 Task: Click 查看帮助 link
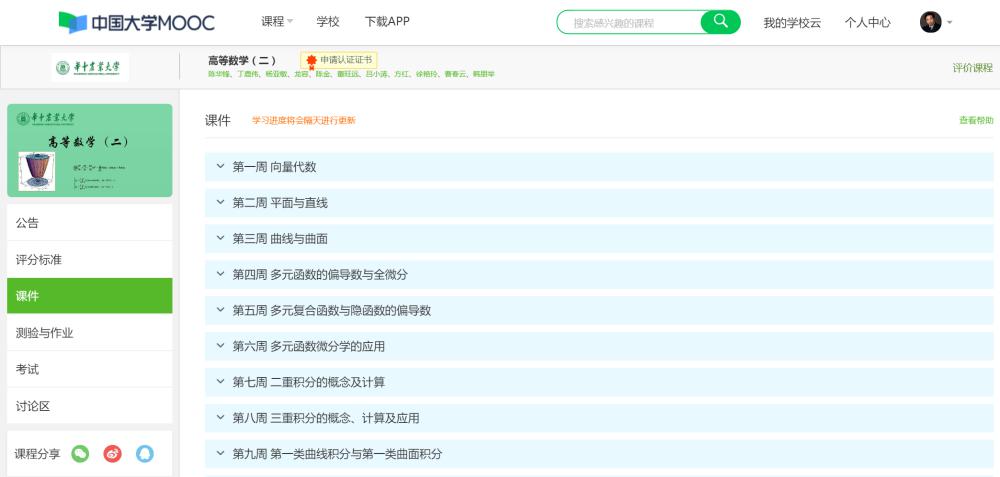click(x=976, y=121)
